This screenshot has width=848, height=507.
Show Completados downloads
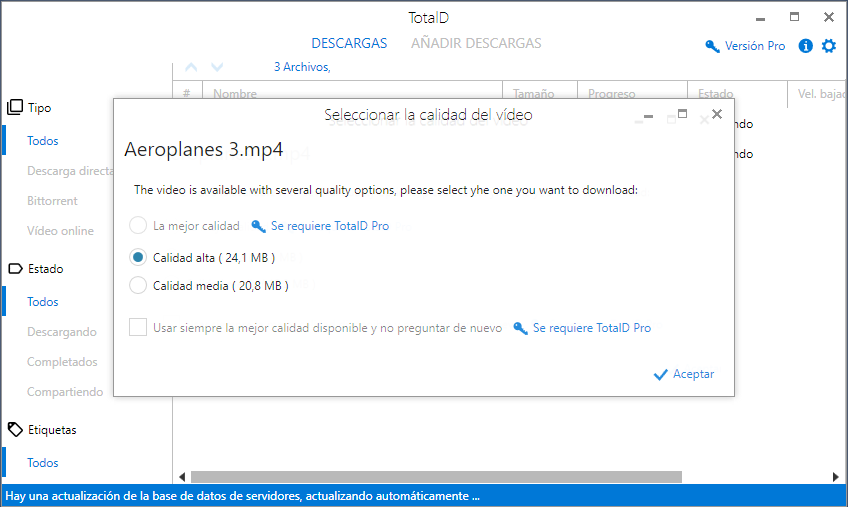point(62,362)
